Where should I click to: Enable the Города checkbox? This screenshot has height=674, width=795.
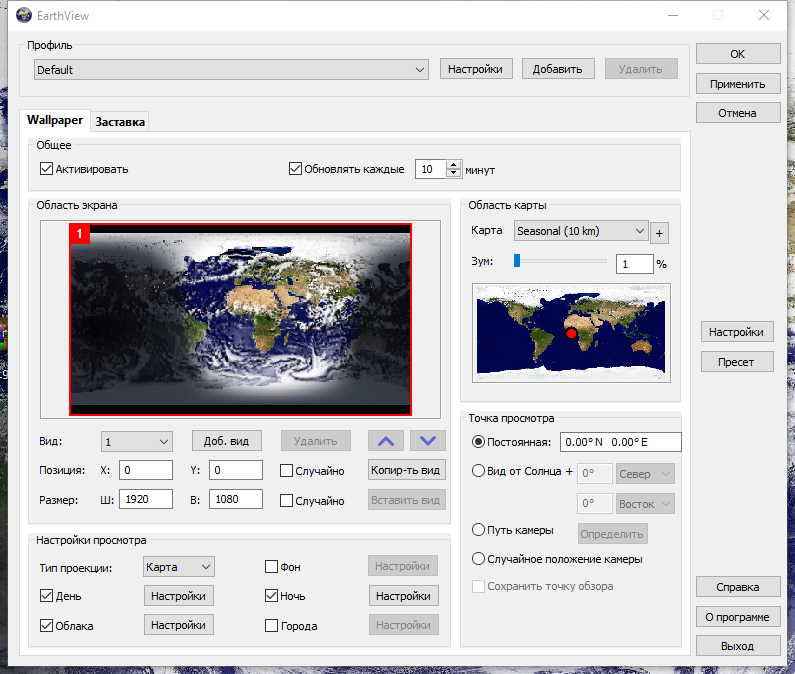point(271,626)
